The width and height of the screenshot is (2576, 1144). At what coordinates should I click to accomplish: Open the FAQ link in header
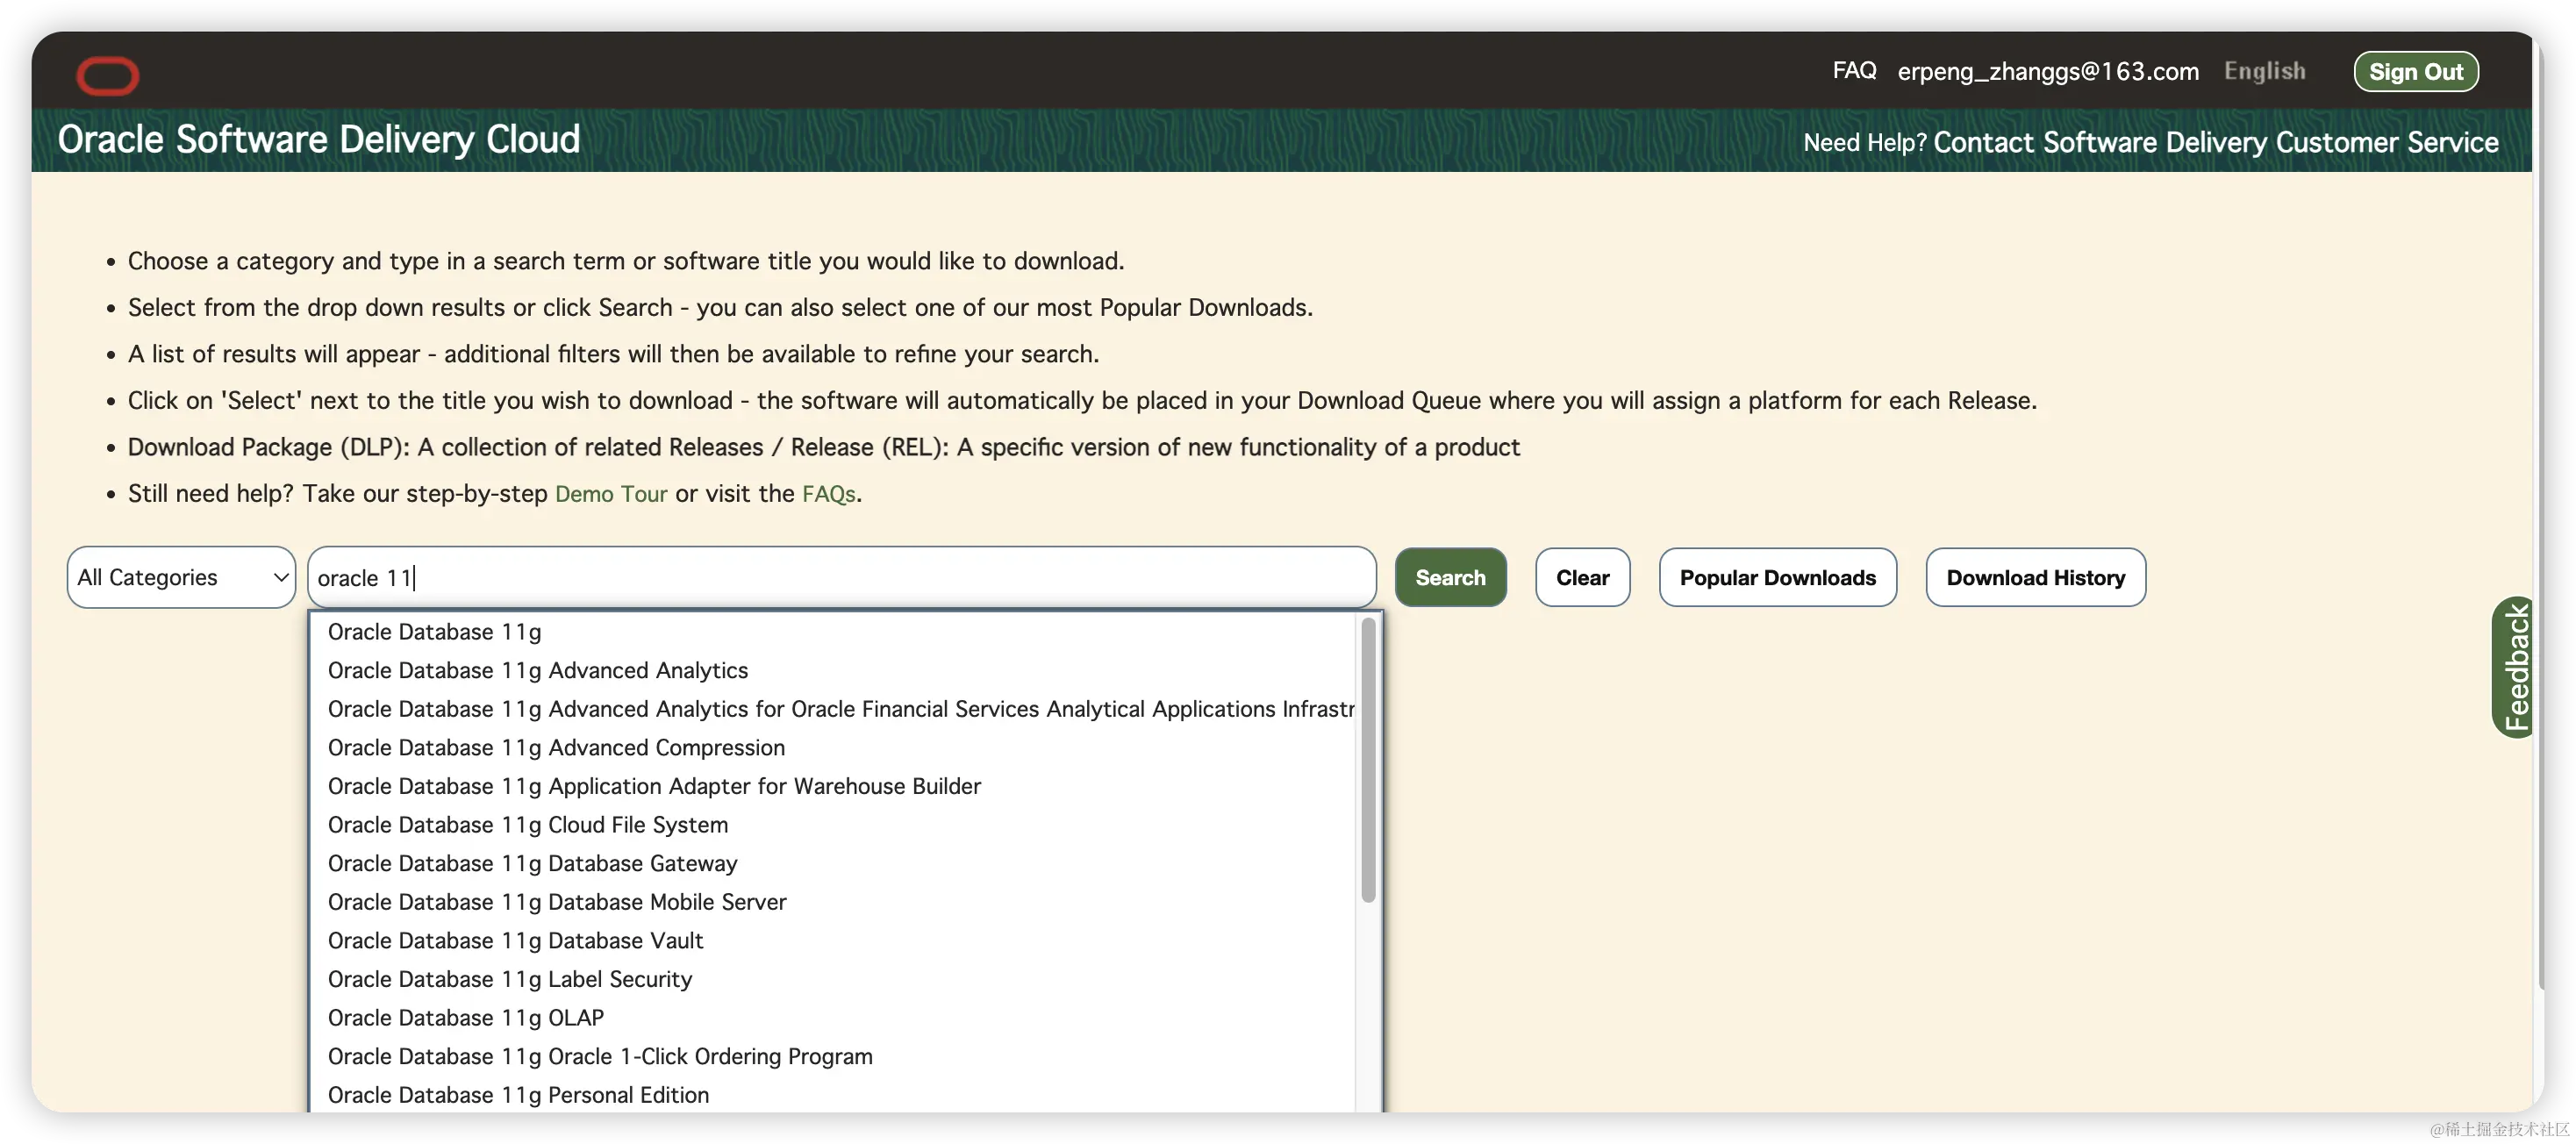pos(1854,71)
